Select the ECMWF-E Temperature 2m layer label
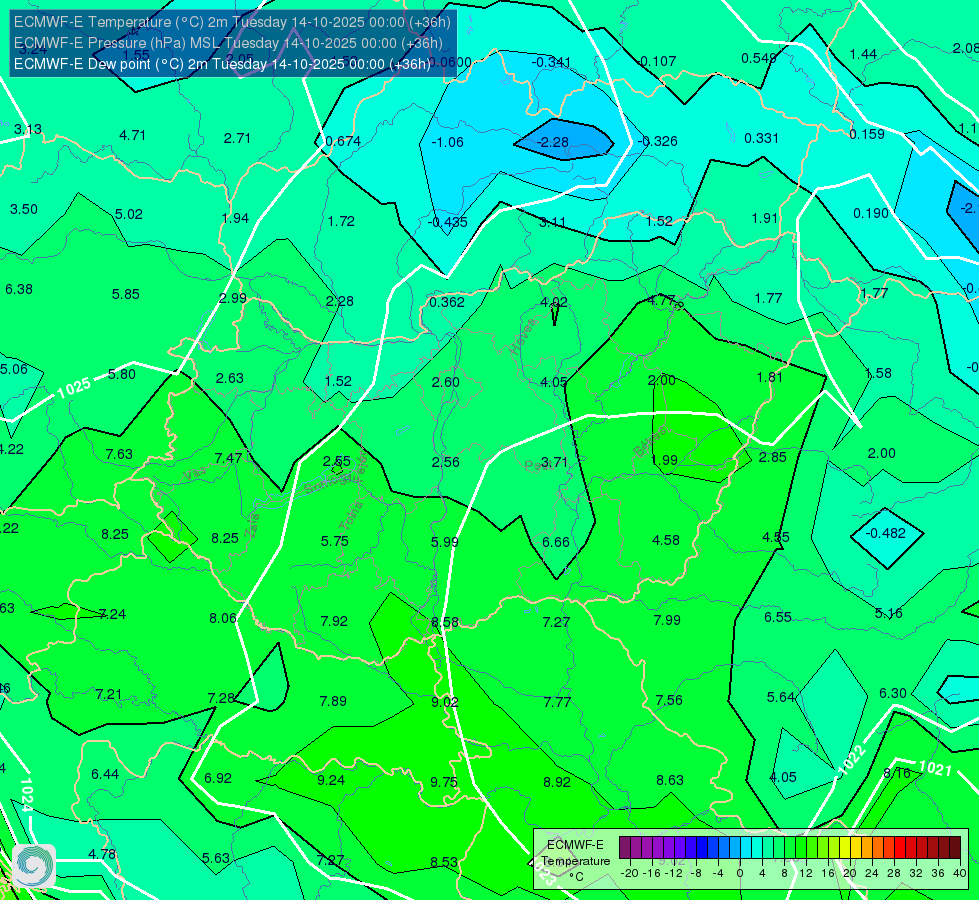 (232, 22)
